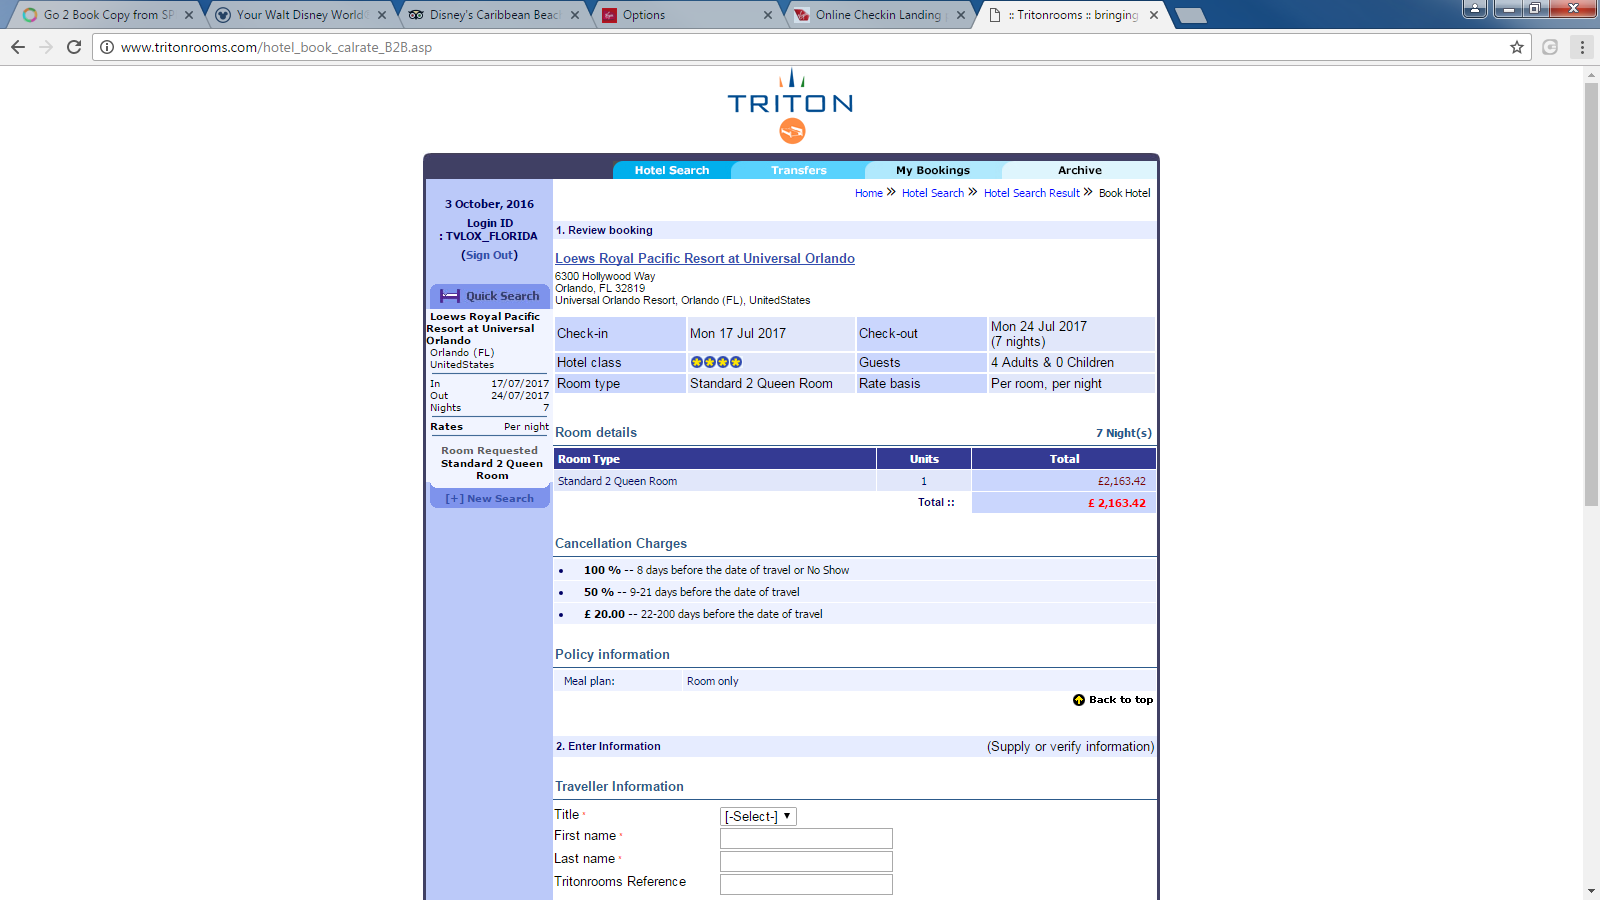Go back to the previous page

[x=18, y=47]
